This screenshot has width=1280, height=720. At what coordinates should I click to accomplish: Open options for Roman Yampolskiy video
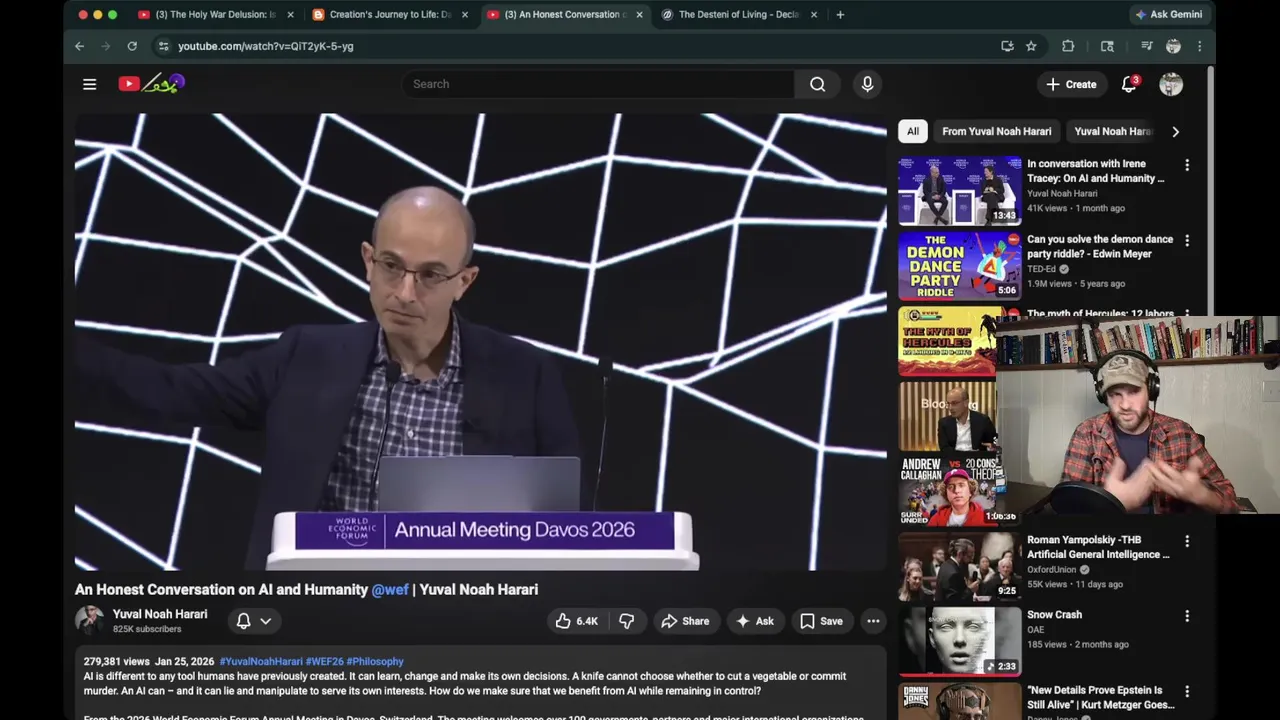(1187, 541)
